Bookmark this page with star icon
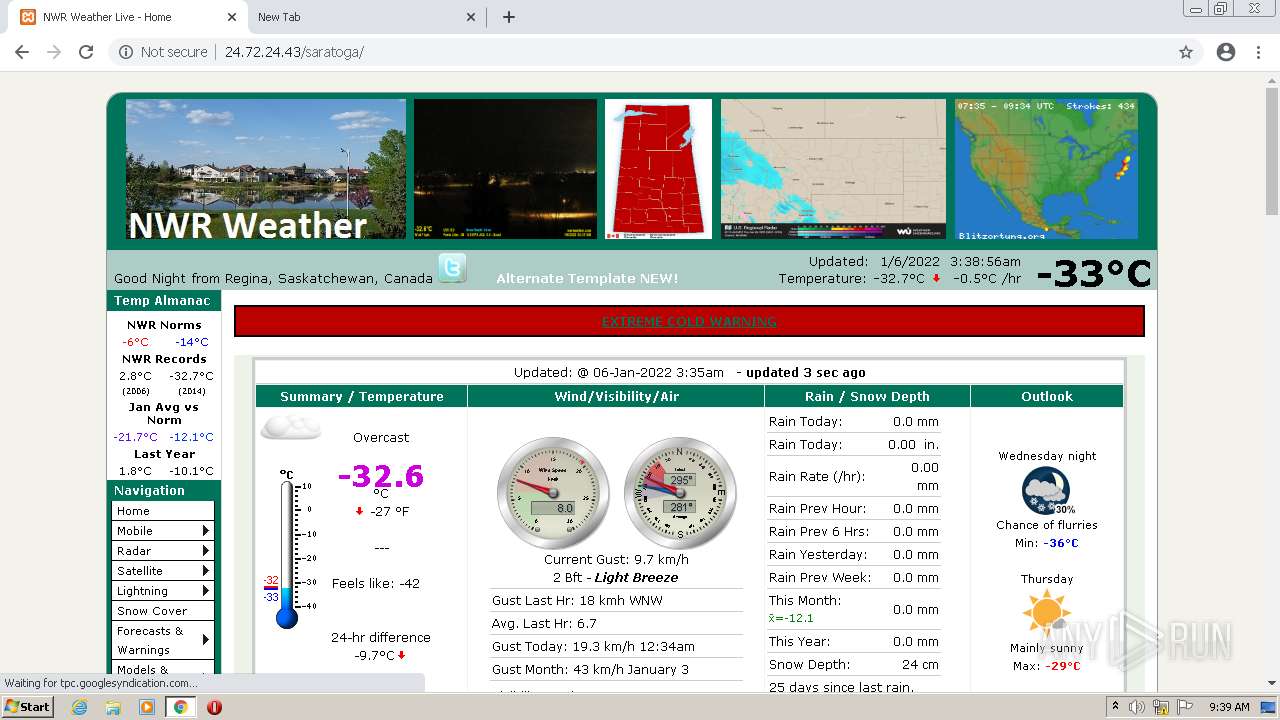The height and width of the screenshot is (720, 1280). click(x=1186, y=52)
